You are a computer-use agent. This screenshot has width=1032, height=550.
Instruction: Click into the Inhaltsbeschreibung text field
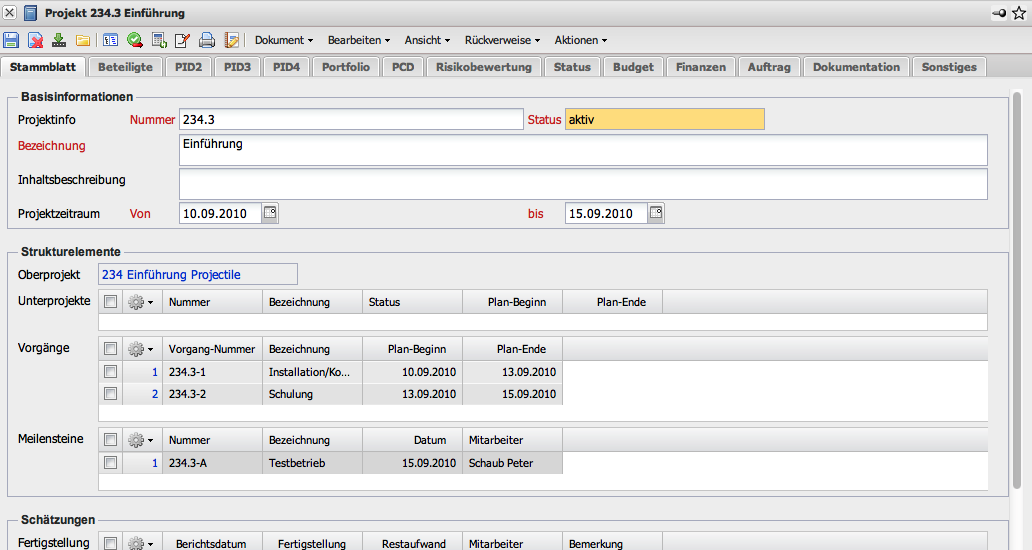click(583, 184)
